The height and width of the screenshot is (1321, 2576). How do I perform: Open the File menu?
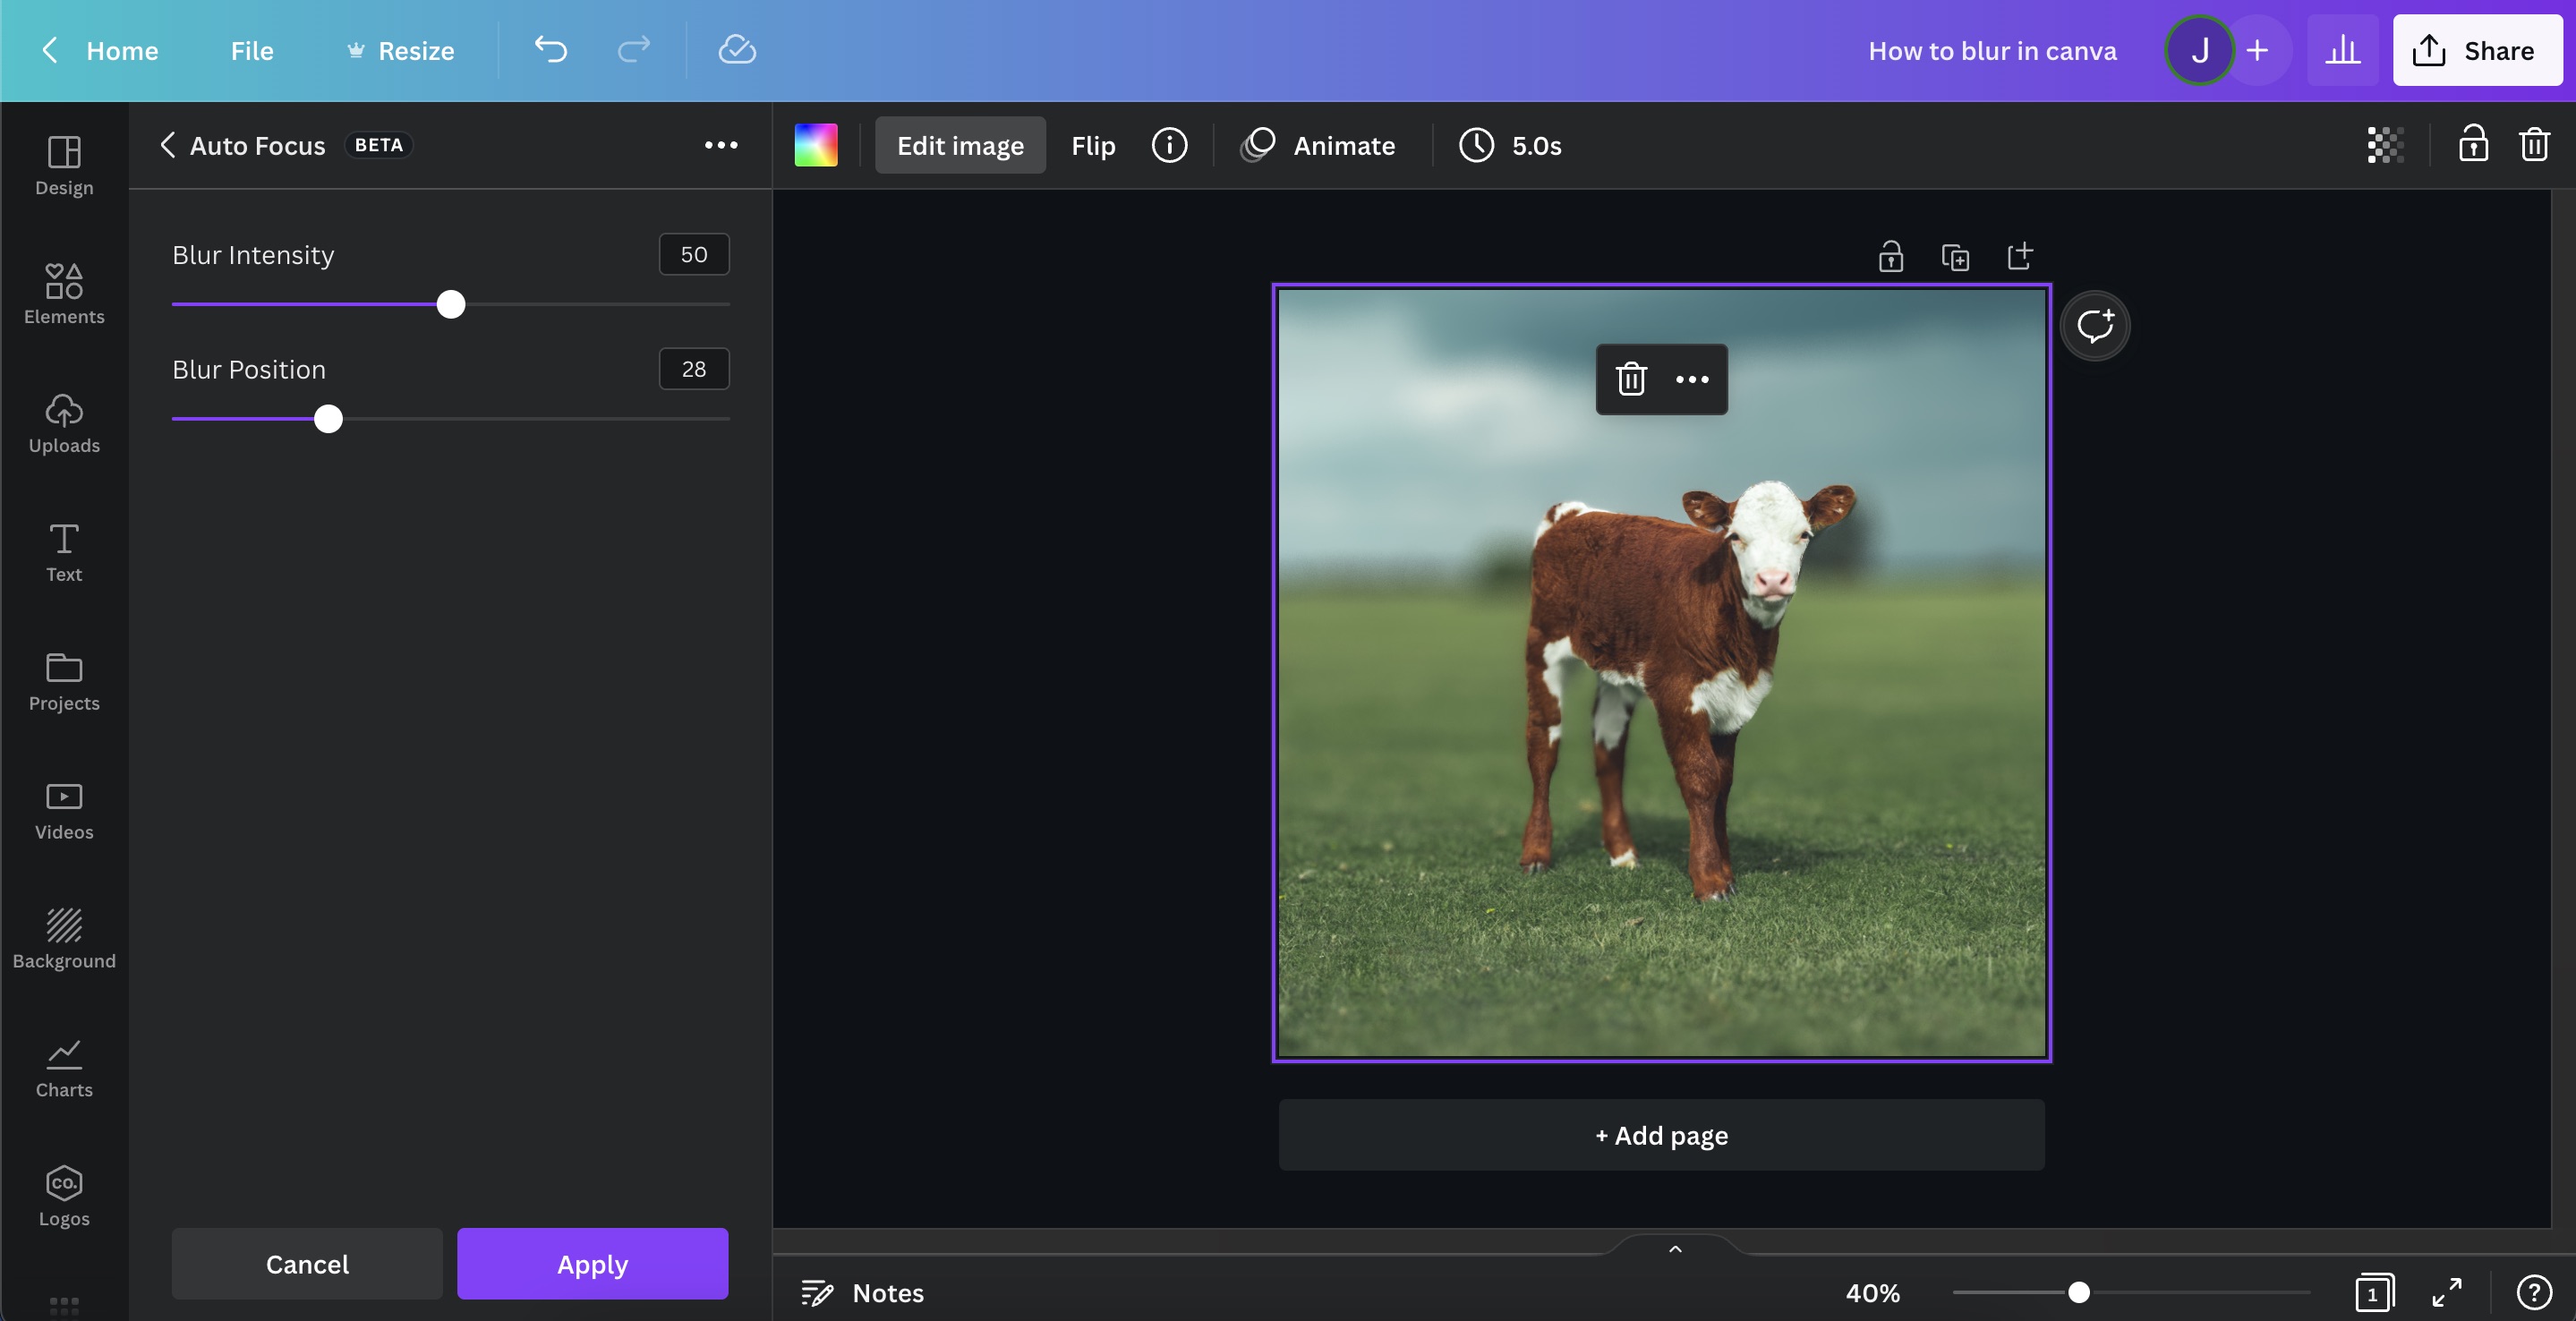pos(251,50)
